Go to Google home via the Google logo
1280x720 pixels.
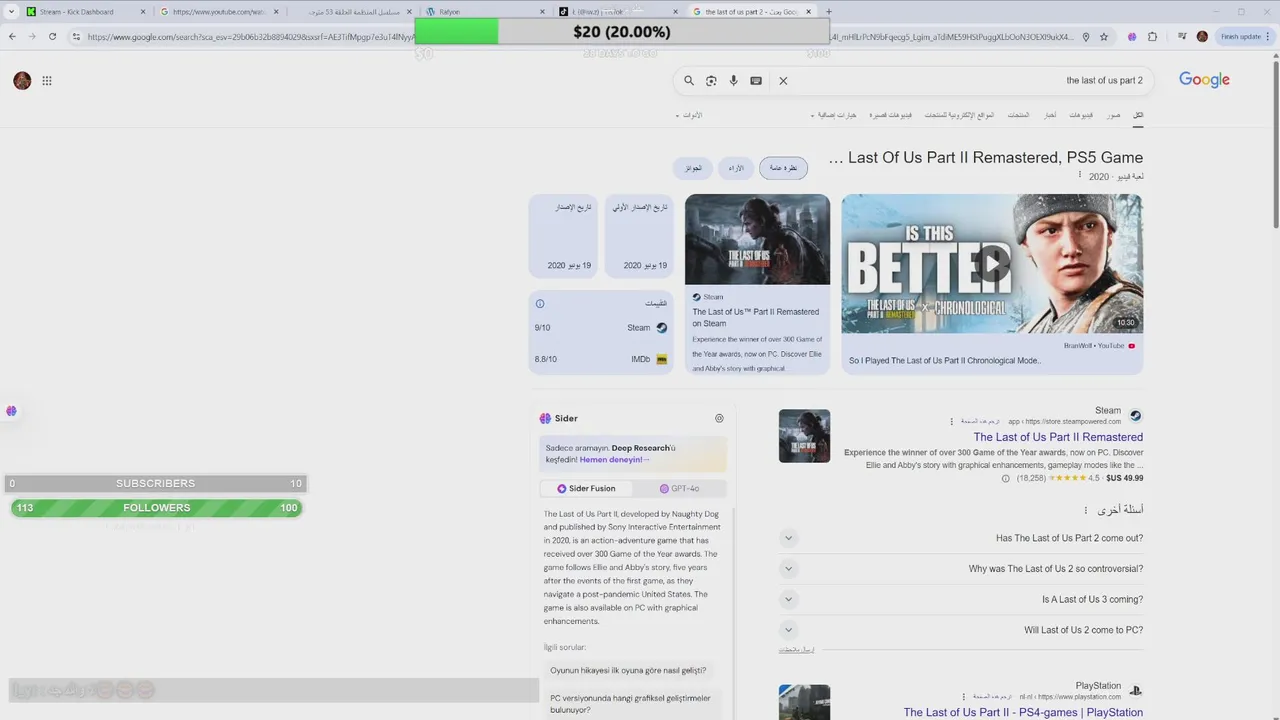click(1204, 80)
